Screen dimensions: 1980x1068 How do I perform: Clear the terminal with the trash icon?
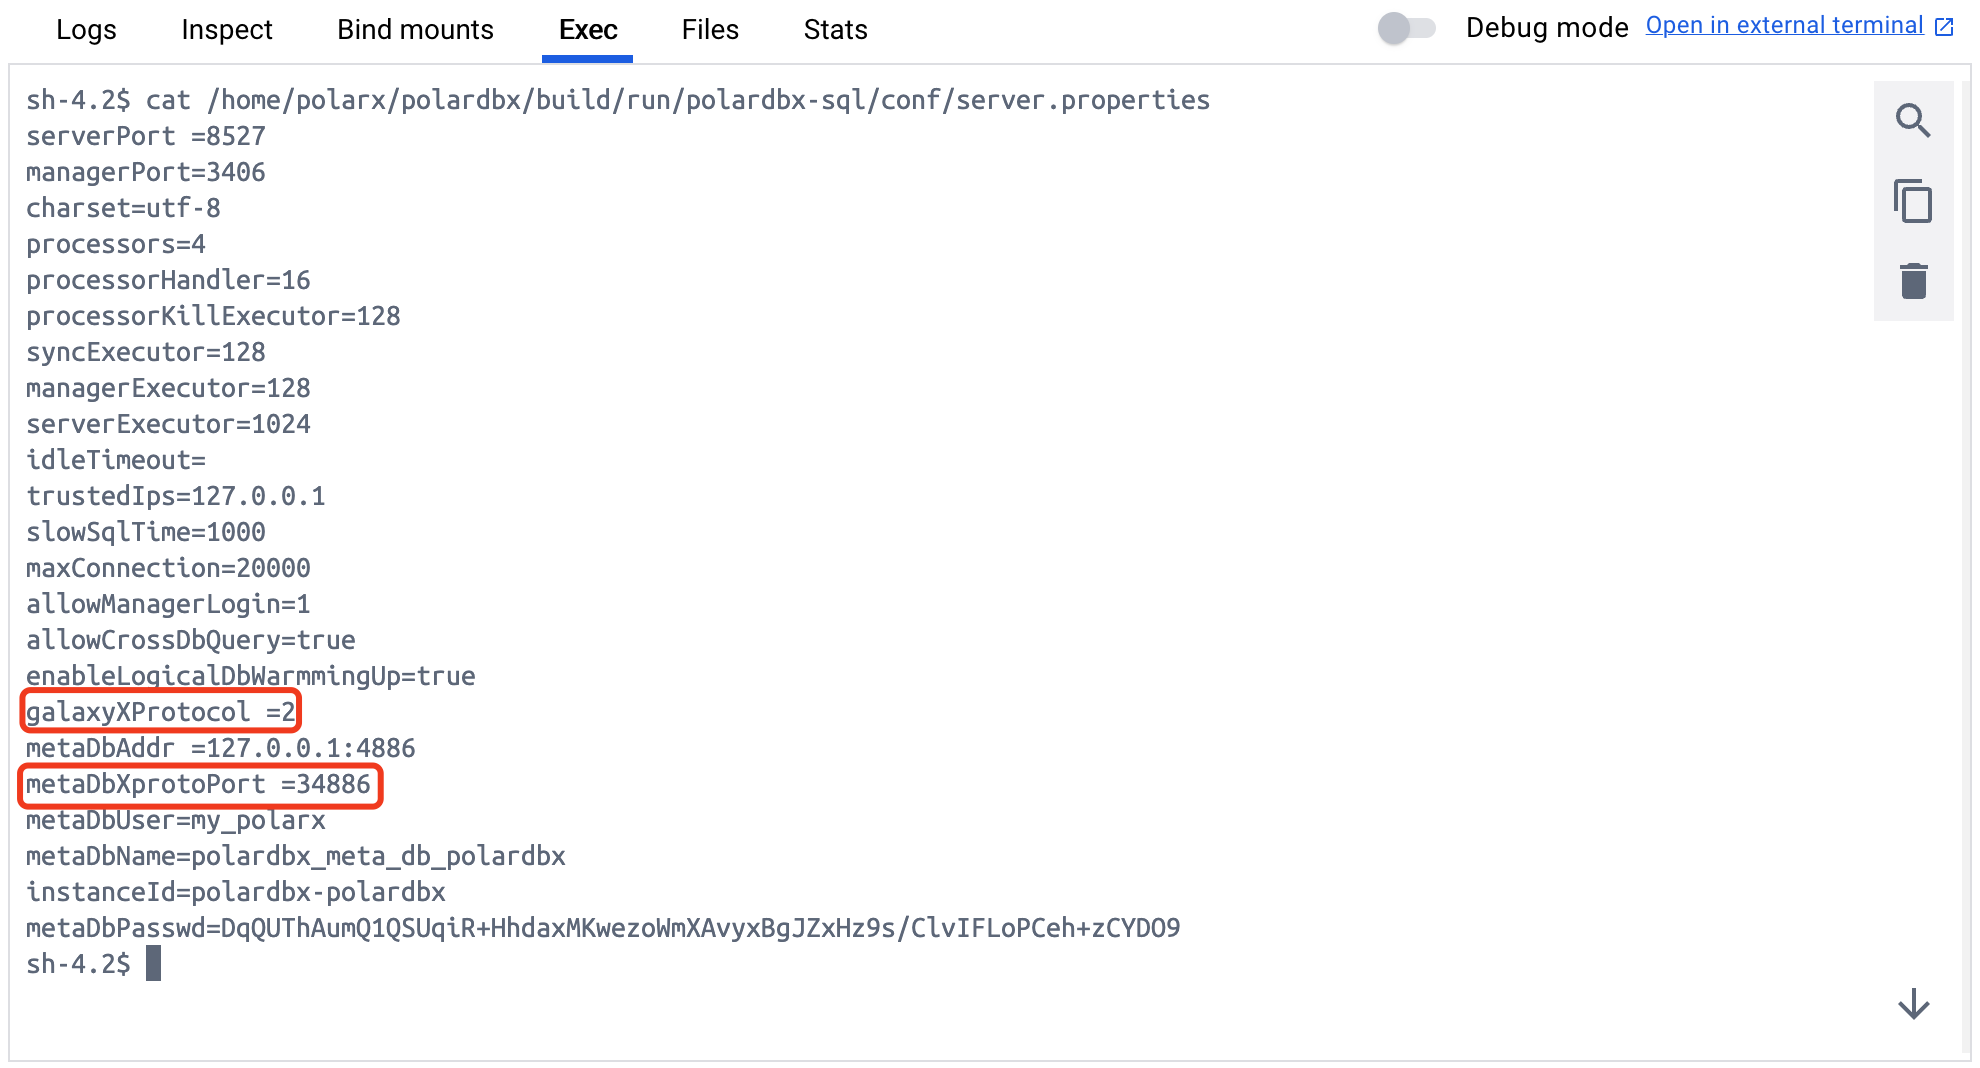(1912, 281)
